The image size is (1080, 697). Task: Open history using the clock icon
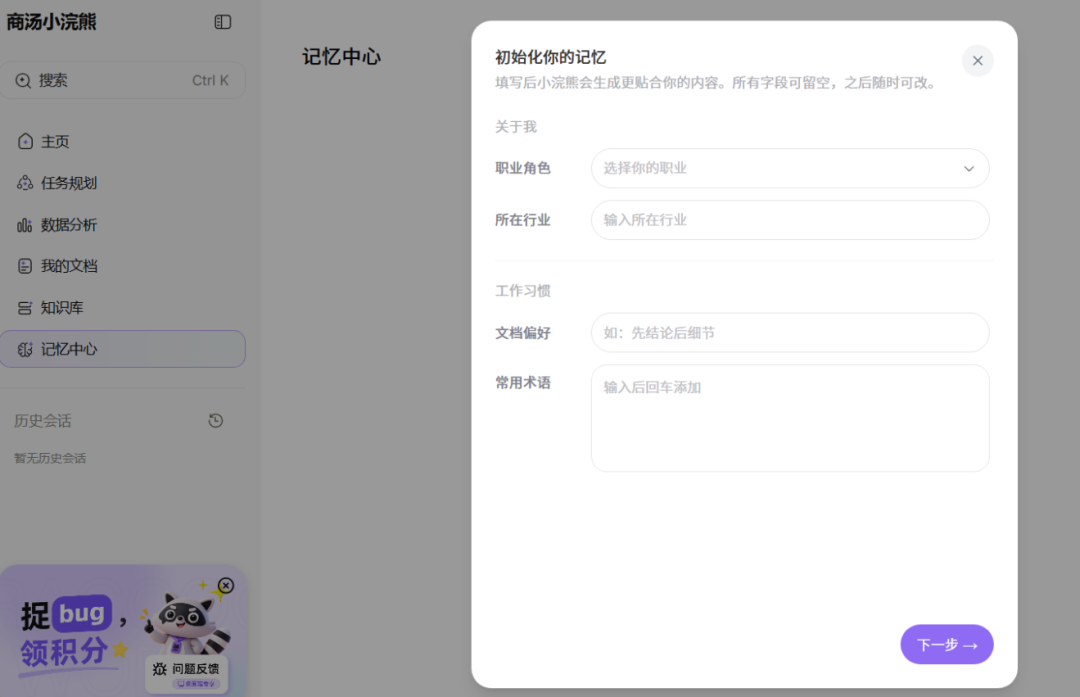[x=216, y=421]
